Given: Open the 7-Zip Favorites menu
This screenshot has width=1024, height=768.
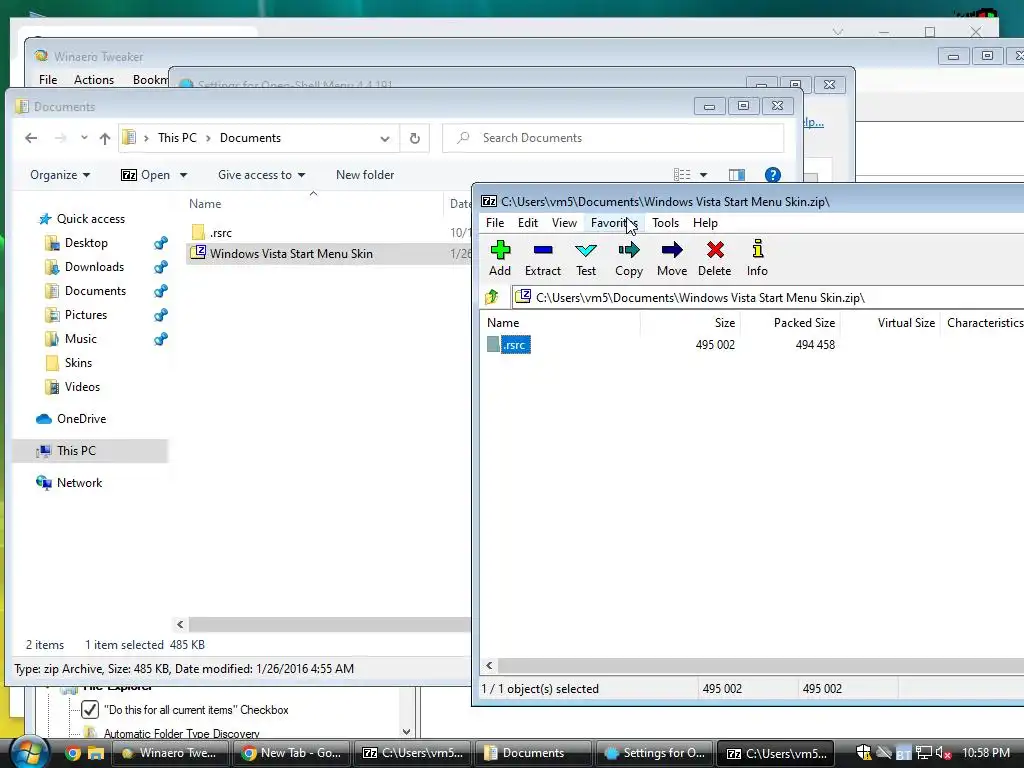Looking at the screenshot, I should click(x=614, y=223).
